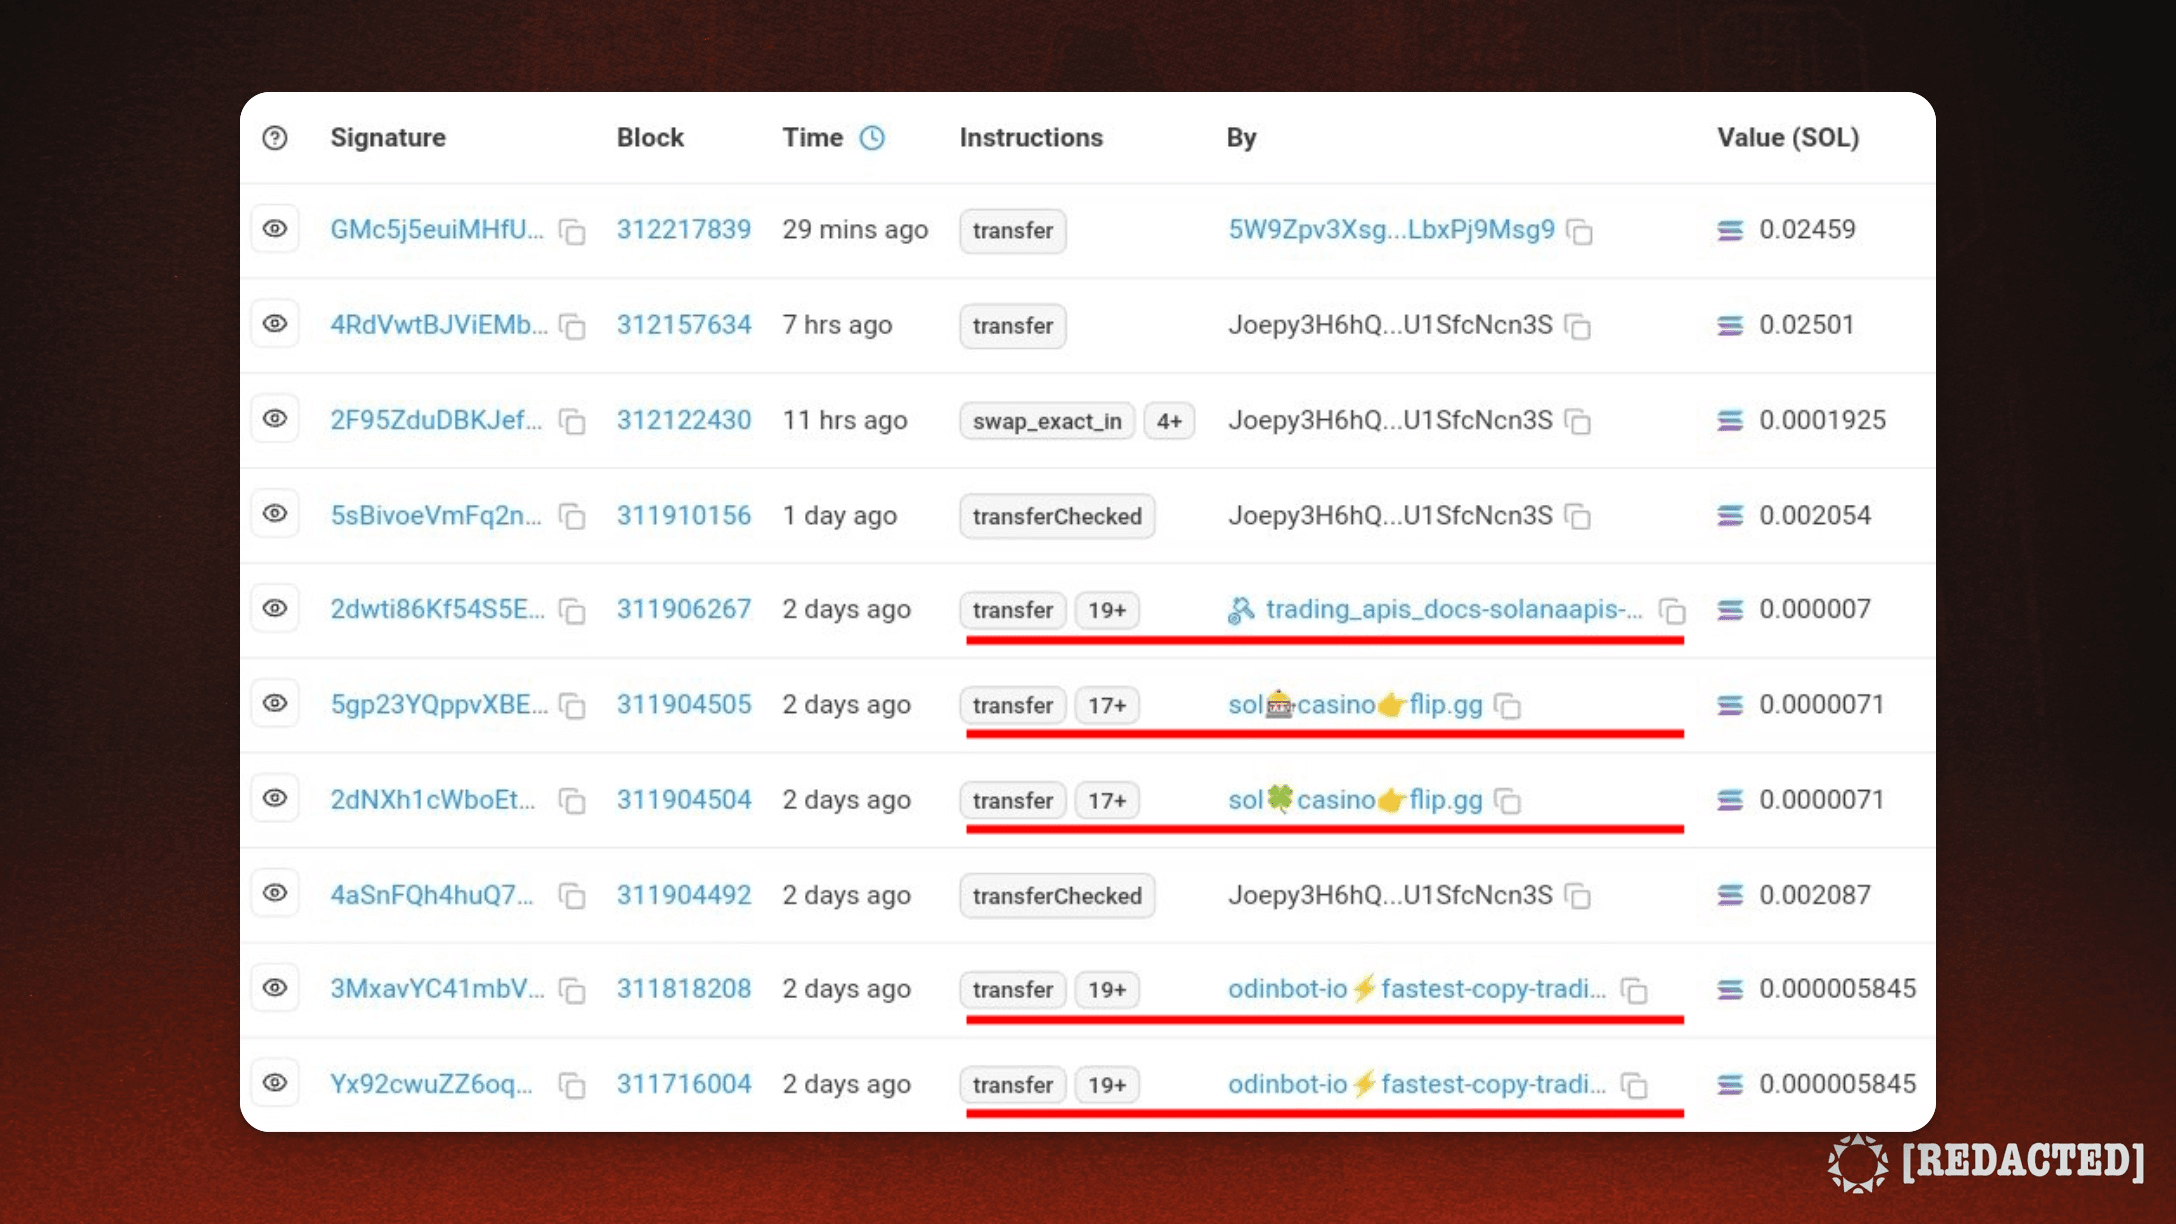This screenshot has width=2176, height=1224.
Task: Expand 19+ instructions in block 311906267 row
Action: click(x=1107, y=610)
